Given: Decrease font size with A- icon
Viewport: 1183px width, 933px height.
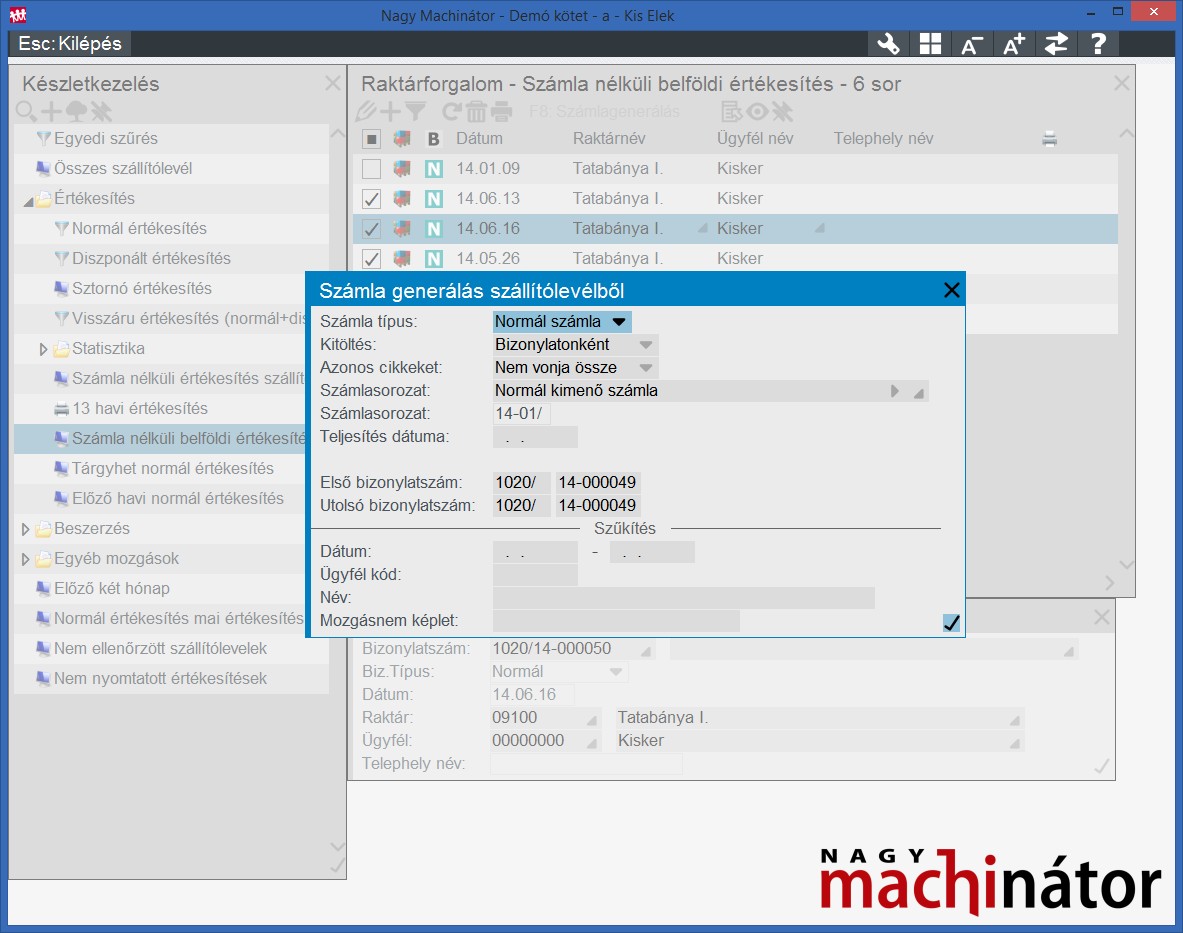Looking at the screenshot, I should pos(971,44).
